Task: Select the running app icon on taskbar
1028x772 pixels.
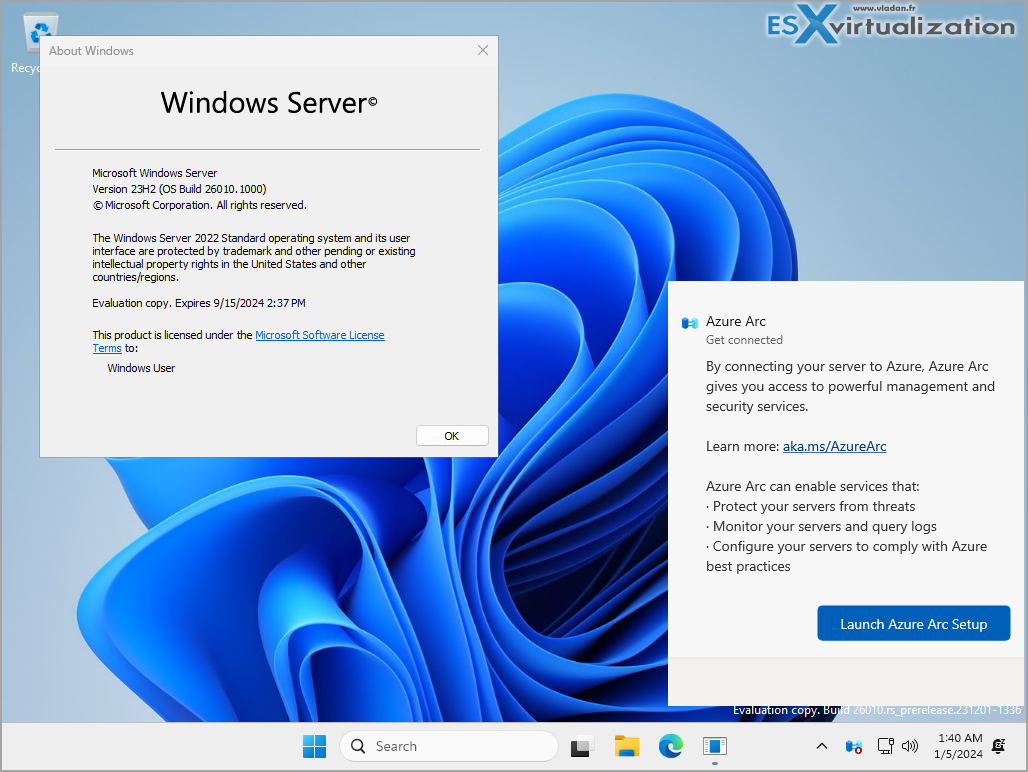Action: pyautogui.click(x=715, y=746)
